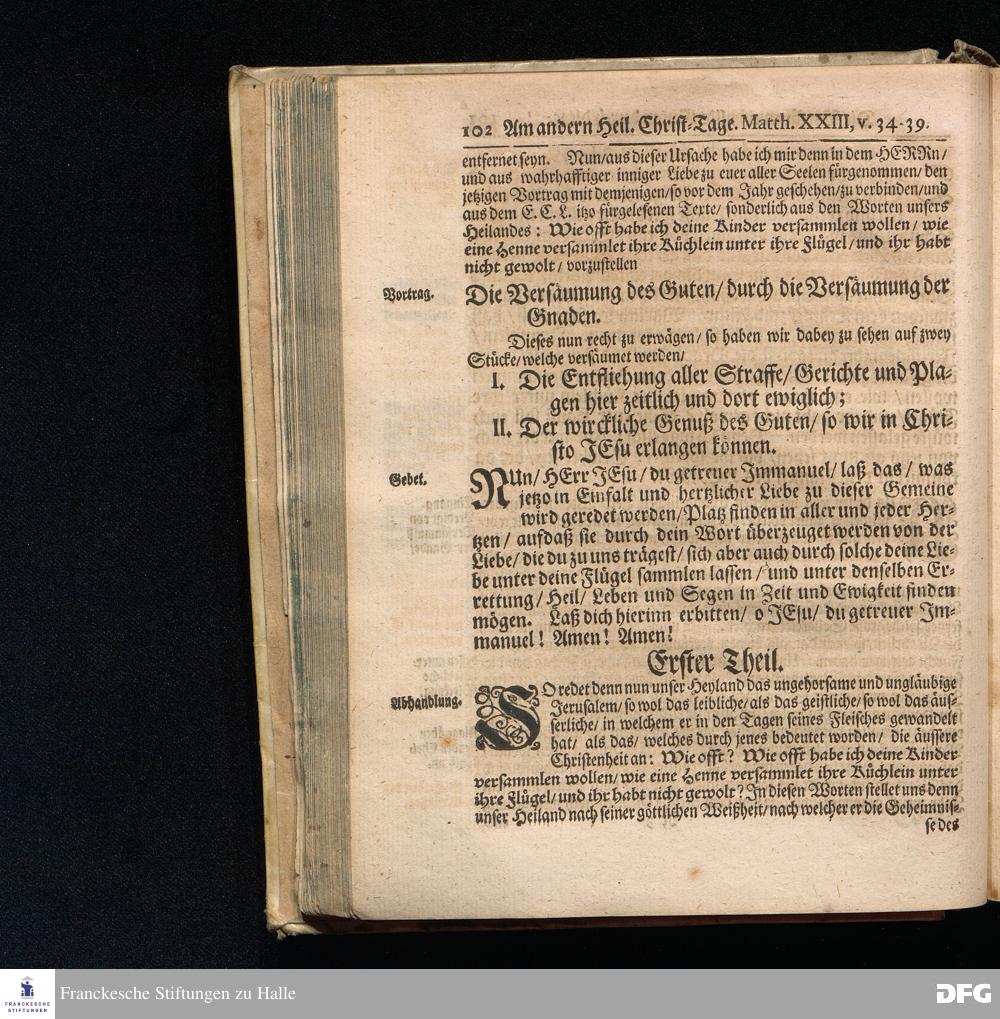Click point II. Der wirckliche Genuß des Guten
The width and height of the screenshot is (1000, 1019).
tap(720, 432)
